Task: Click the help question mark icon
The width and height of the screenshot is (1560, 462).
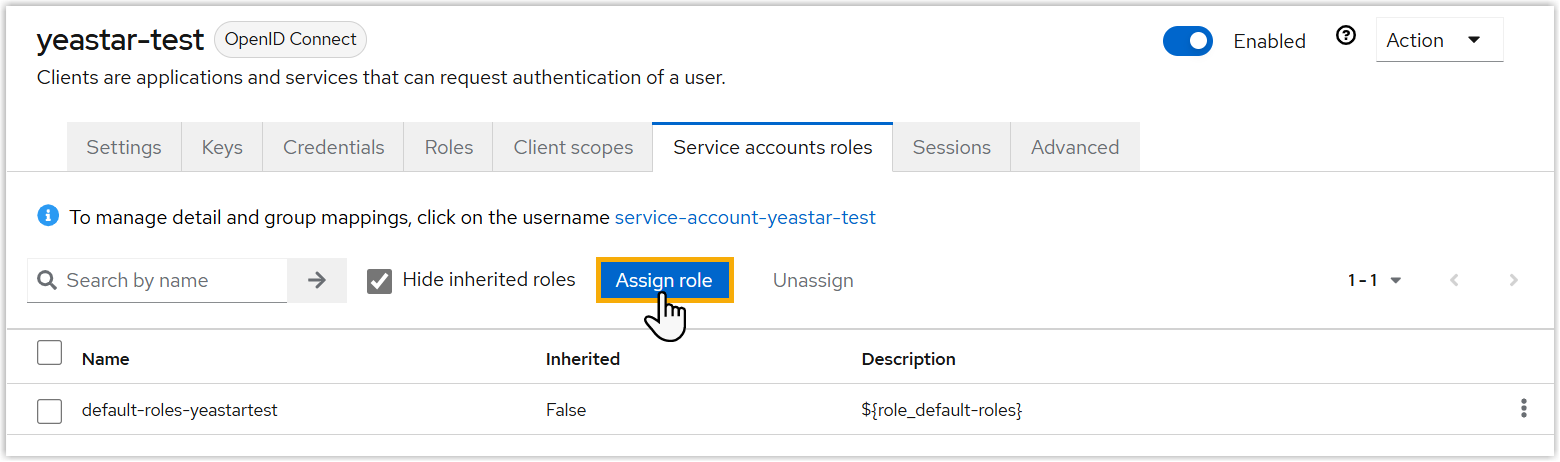Action: 1346,36
